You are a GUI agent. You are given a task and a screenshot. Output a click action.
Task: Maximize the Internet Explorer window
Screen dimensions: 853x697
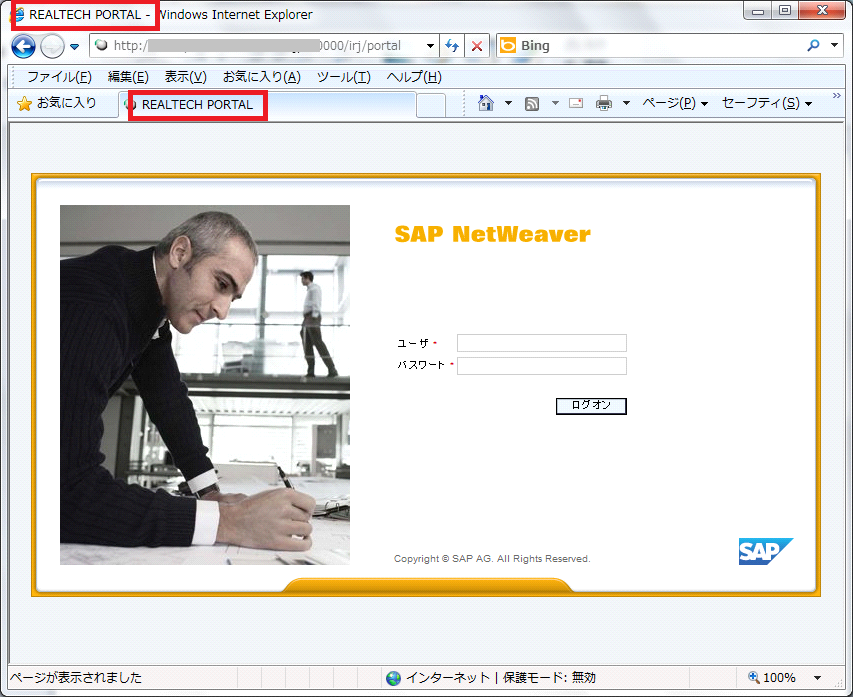pos(785,11)
